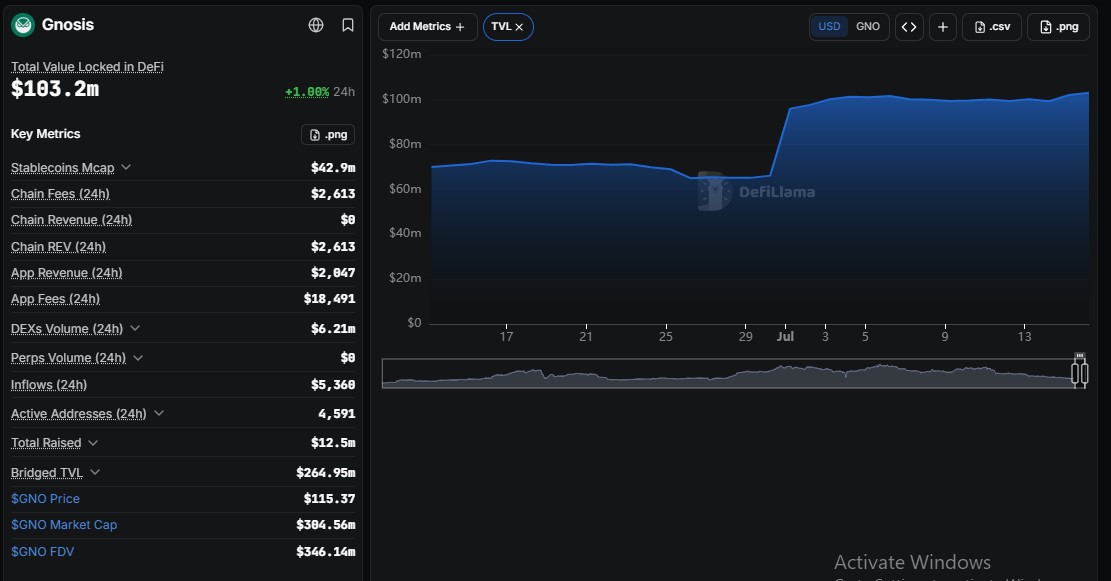Click the plus icon in chart toolbar
The image size is (1111, 581).
coord(943,27)
